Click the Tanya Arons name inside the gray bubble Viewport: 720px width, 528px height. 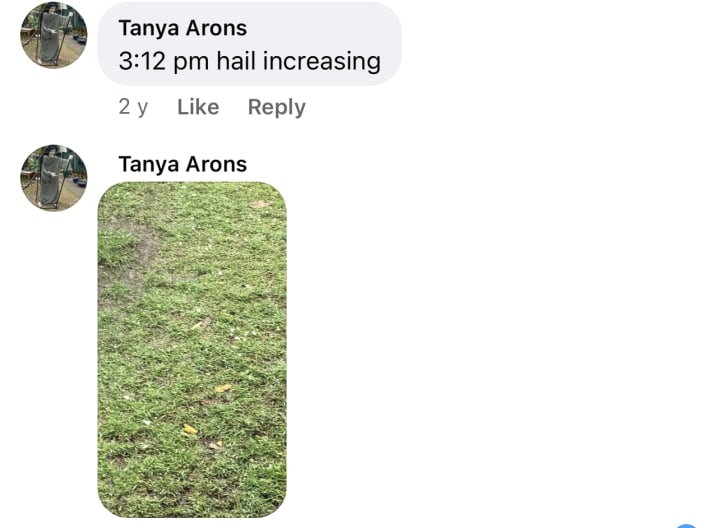[x=183, y=28]
